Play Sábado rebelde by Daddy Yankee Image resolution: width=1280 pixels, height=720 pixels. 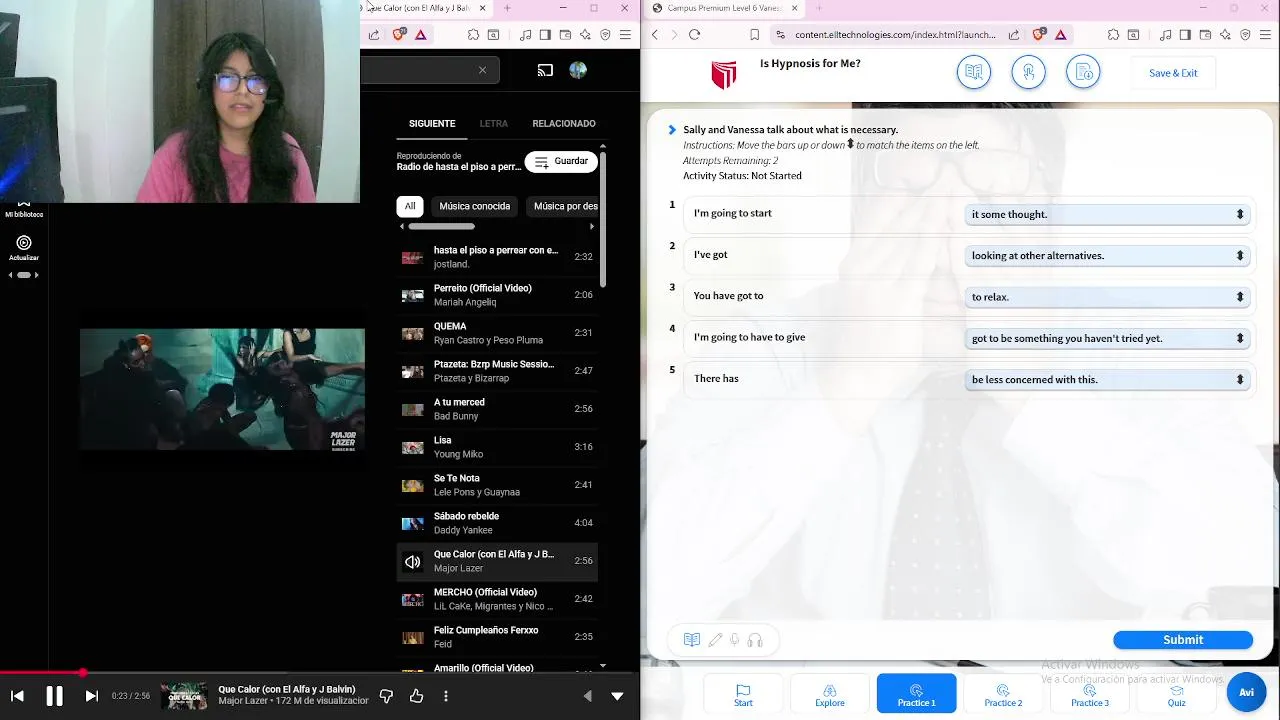(x=497, y=523)
